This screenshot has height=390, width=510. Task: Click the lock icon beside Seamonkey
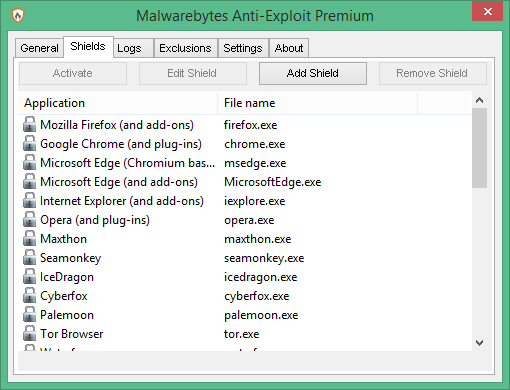[x=30, y=257]
